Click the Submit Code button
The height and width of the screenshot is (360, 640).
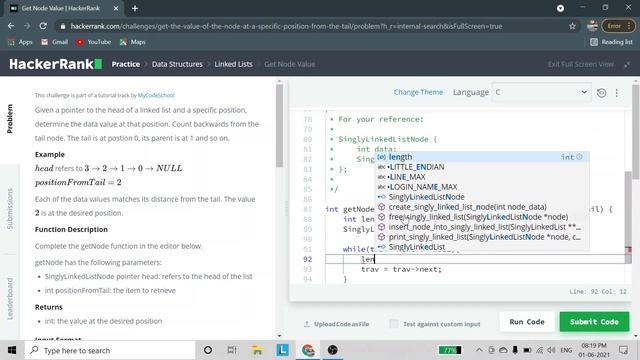tap(594, 322)
